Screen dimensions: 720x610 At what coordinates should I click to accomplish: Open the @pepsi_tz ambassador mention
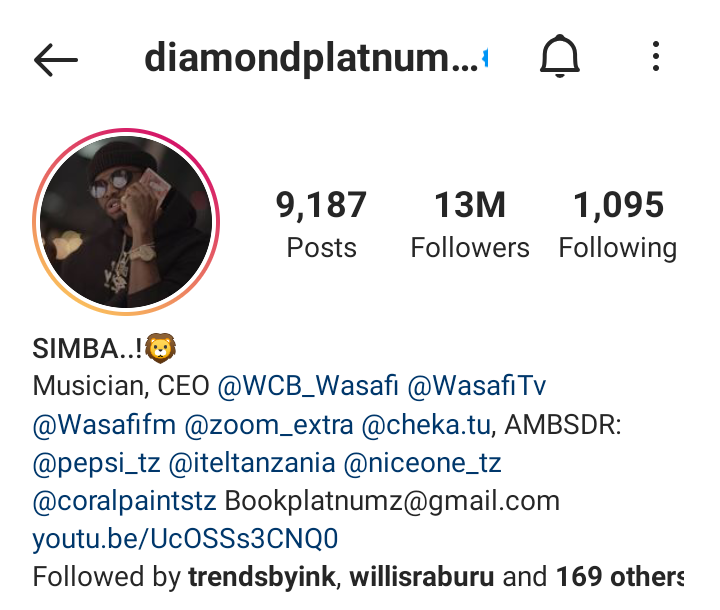tap(96, 463)
